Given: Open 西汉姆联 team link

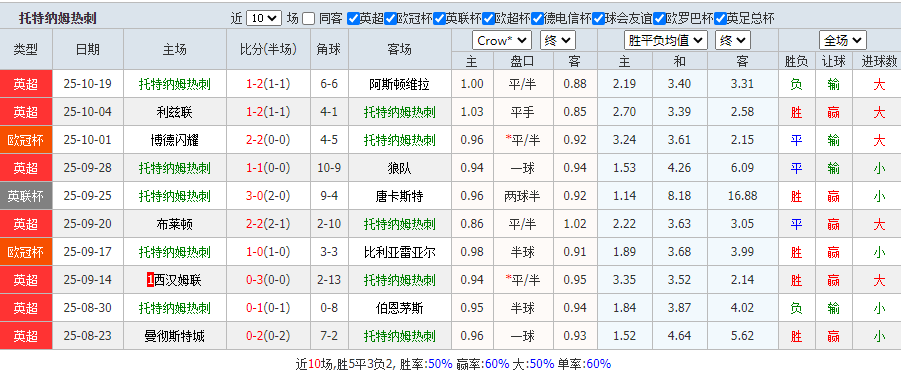Looking at the screenshot, I should tap(178, 280).
